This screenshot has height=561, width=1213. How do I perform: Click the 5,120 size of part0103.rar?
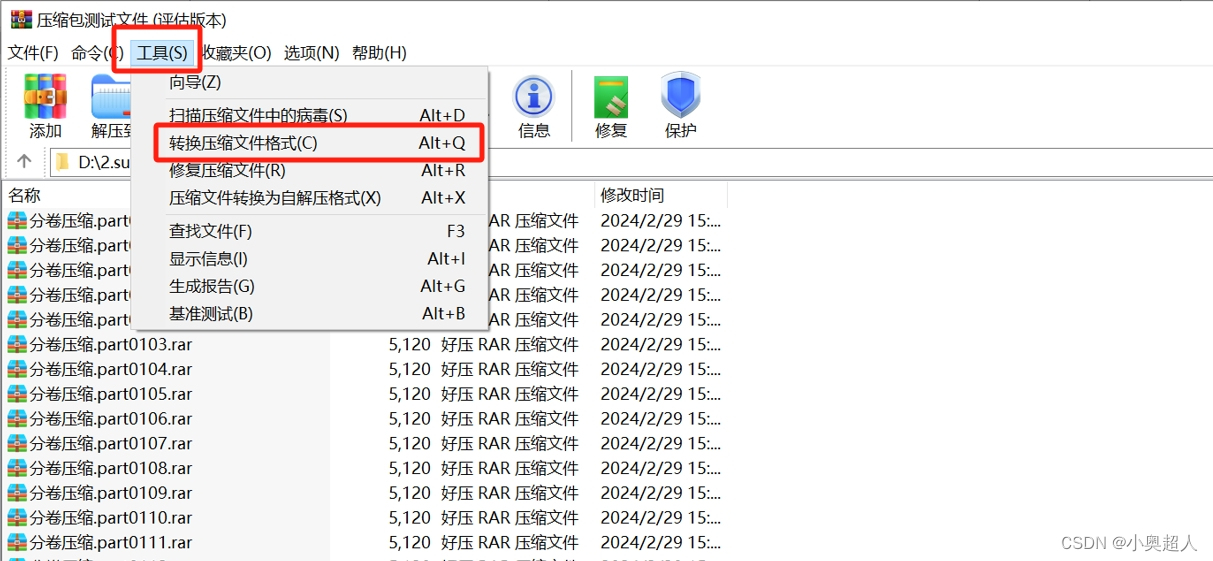[x=410, y=344]
